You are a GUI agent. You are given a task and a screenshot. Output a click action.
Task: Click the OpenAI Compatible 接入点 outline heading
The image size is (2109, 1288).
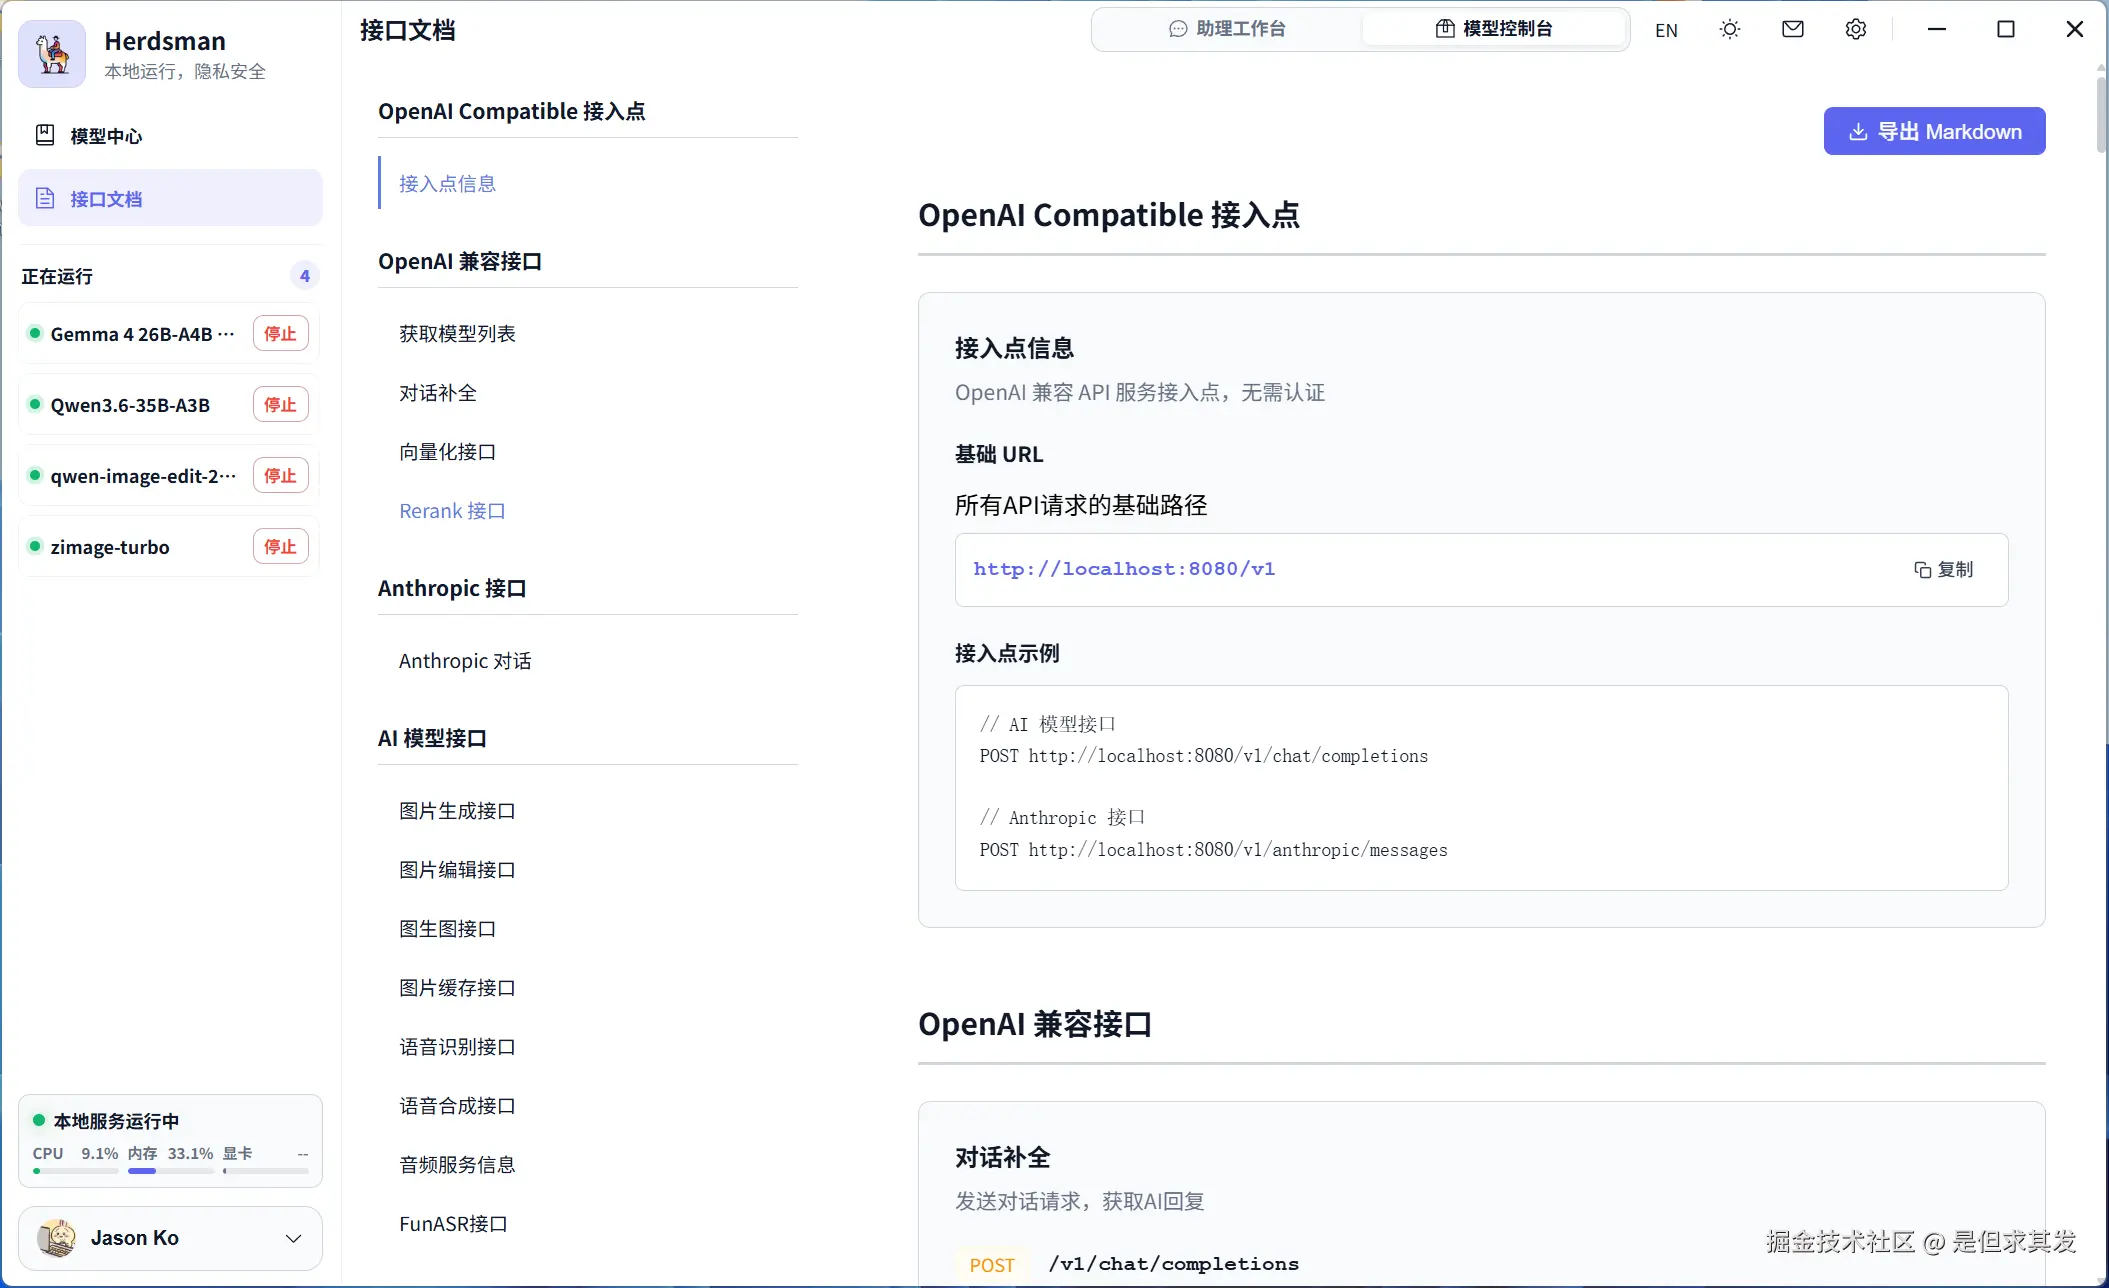[512, 111]
